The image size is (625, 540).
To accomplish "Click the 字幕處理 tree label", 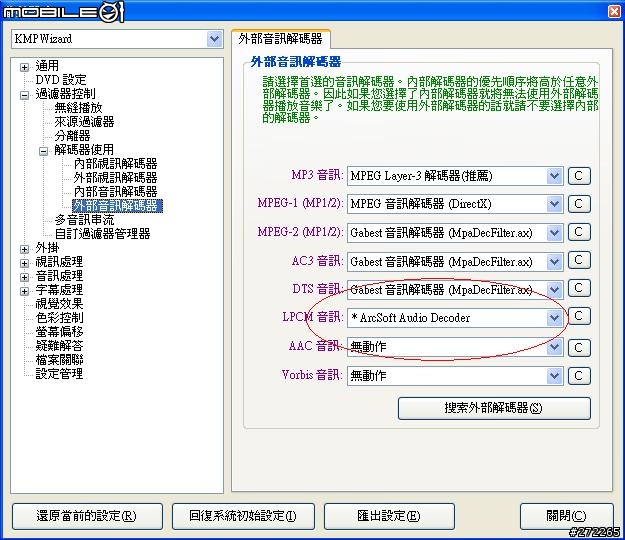I will coord(59,290).
